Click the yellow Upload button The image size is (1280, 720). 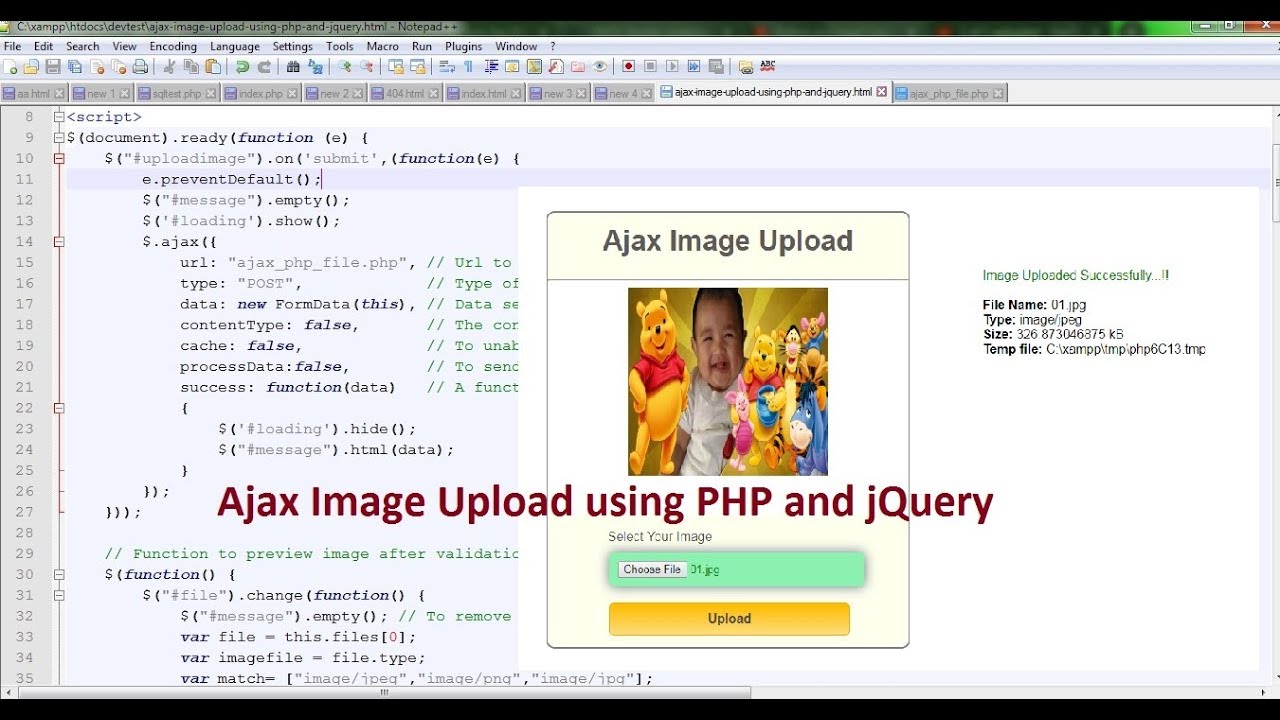click(x=729, y=618)
